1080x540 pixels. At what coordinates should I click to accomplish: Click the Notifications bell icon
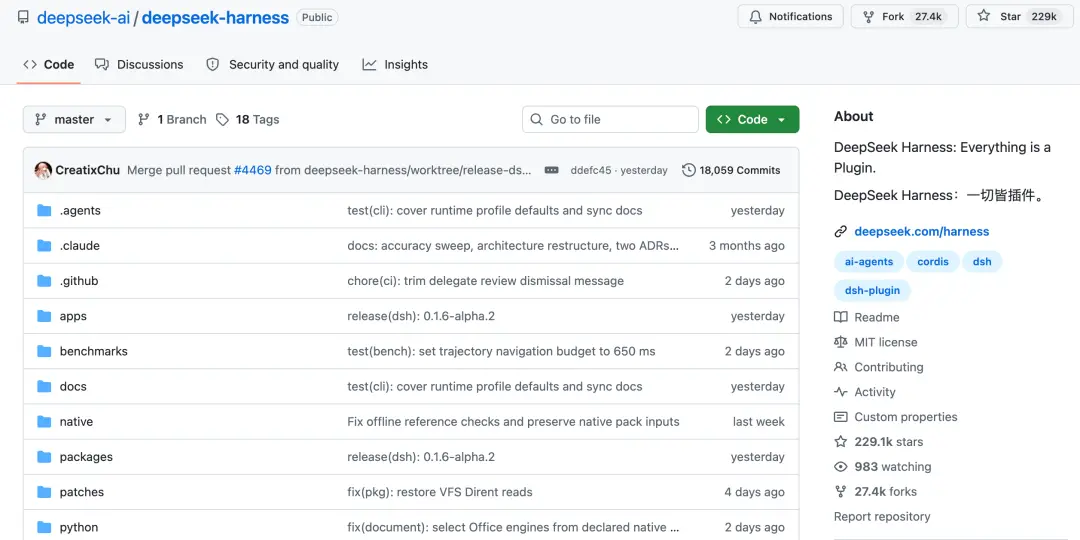756,17
